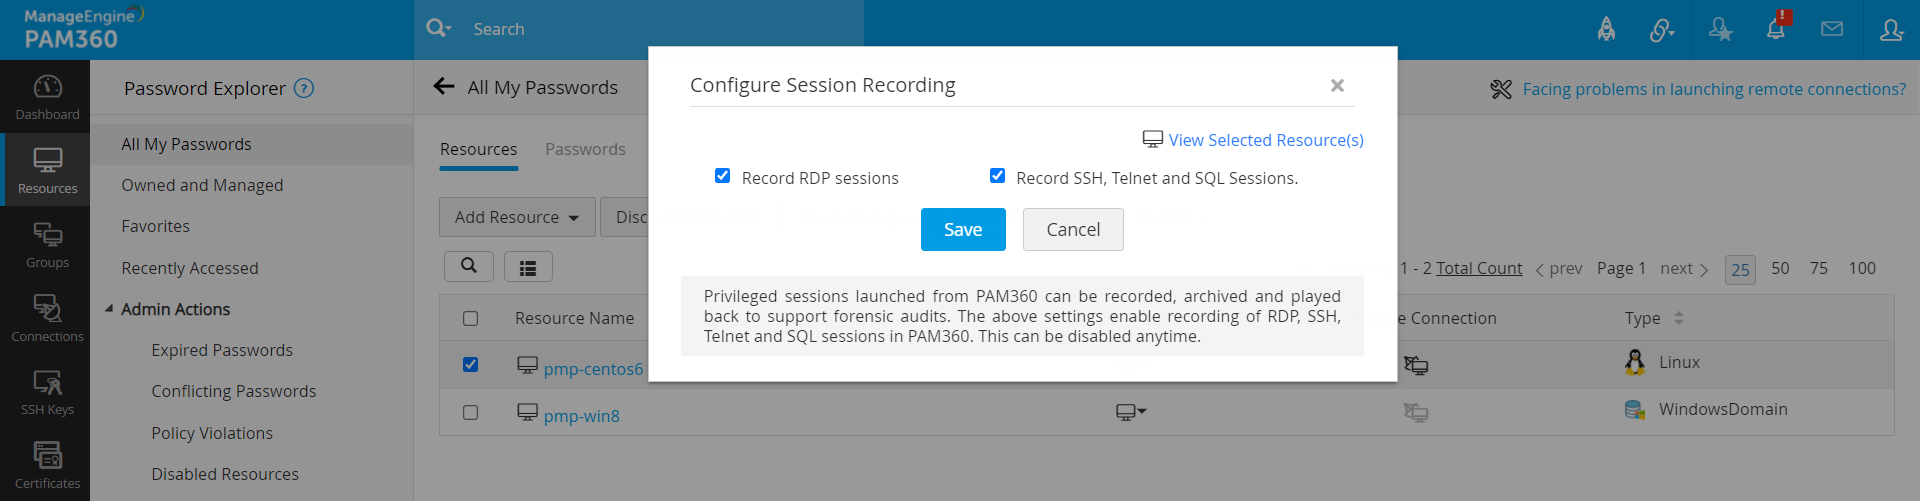Toggle Record SSH, Telnet and SQL Sessions
The image size is (1920, 501).
(x=997, y=176)
